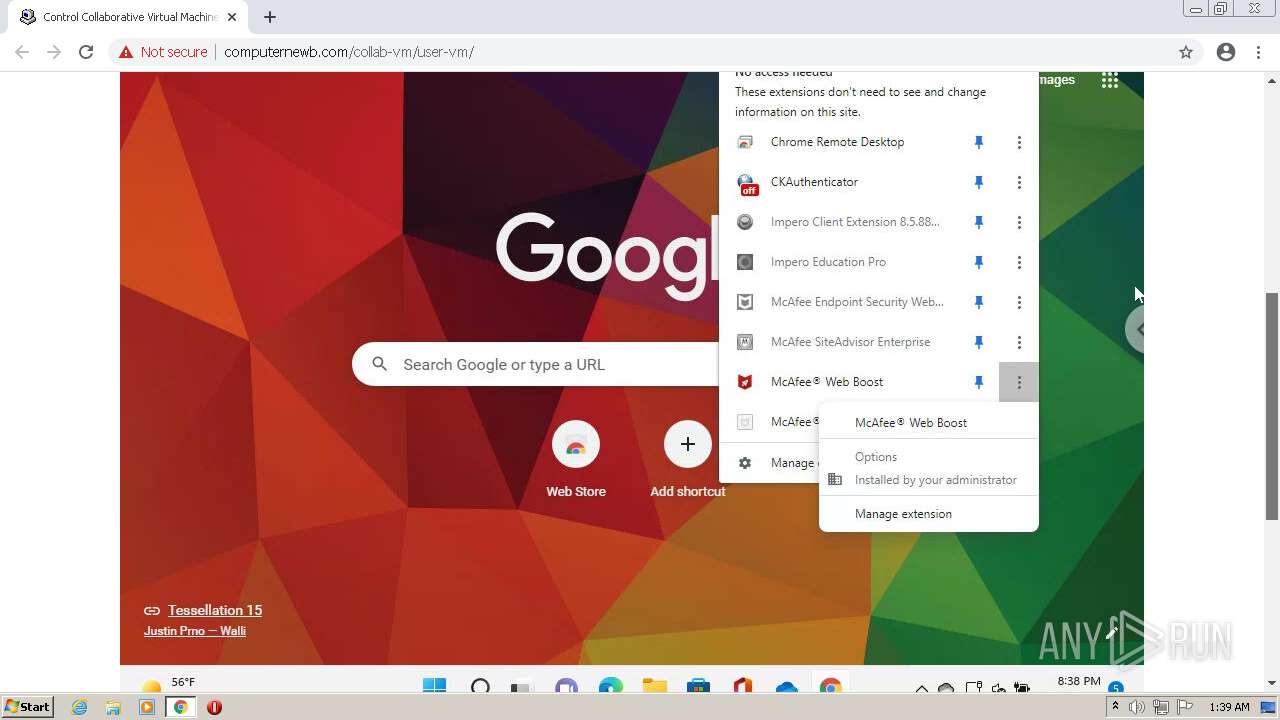Click the address bar URL
The height and width of the screenshot is (720, 1280).
click(x=349, y=52)
